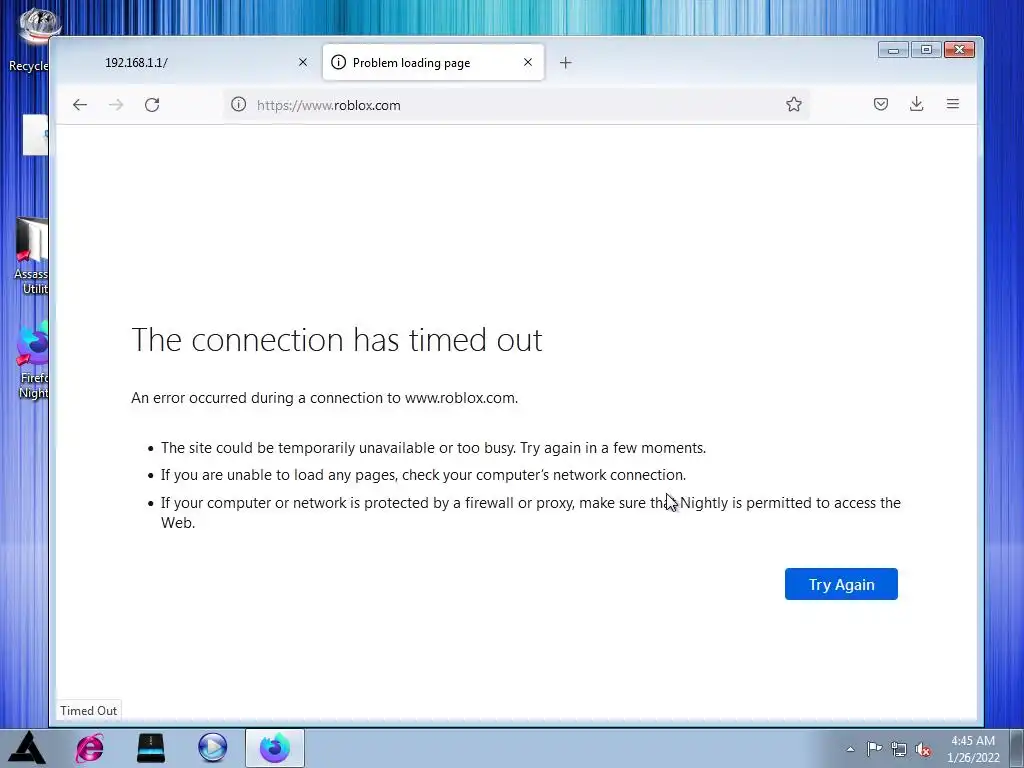Switch to the 192.168.1.1/ tab
This screenshot has width=1024, height=768.
tap(189, 63)
